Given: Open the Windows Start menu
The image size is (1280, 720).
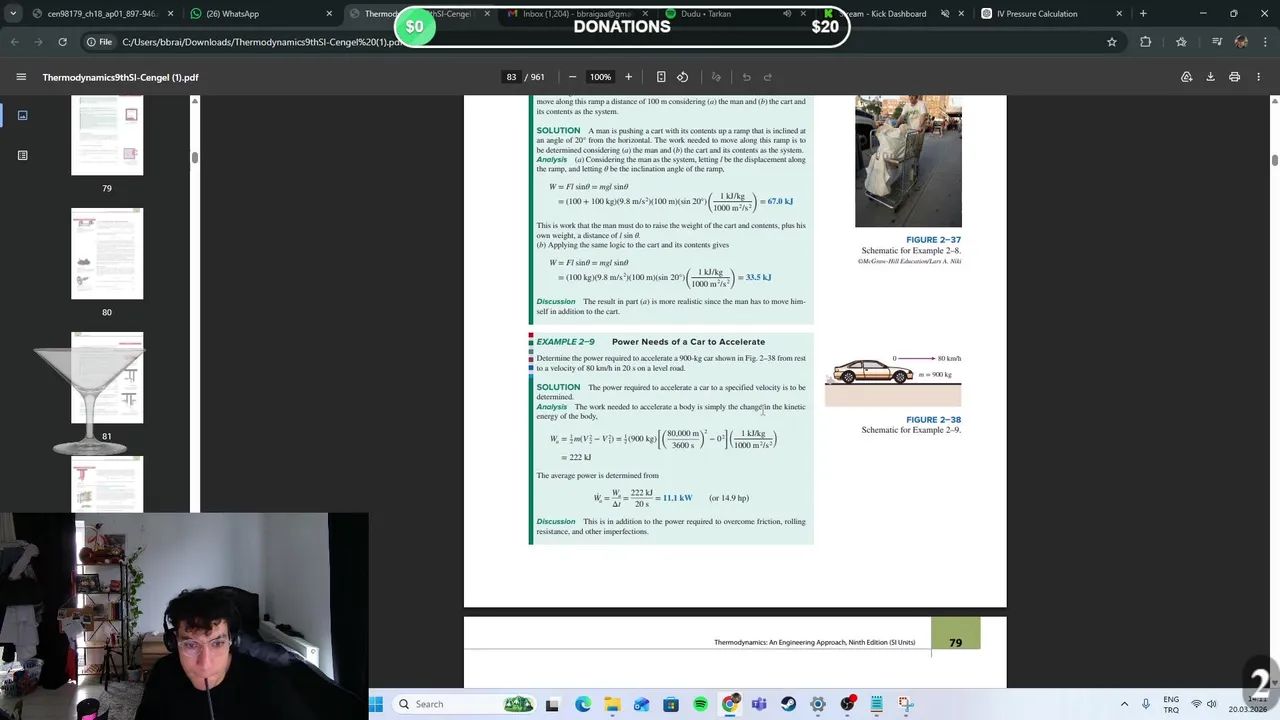Looking at the screenshot, I should [x=376, y=704].
